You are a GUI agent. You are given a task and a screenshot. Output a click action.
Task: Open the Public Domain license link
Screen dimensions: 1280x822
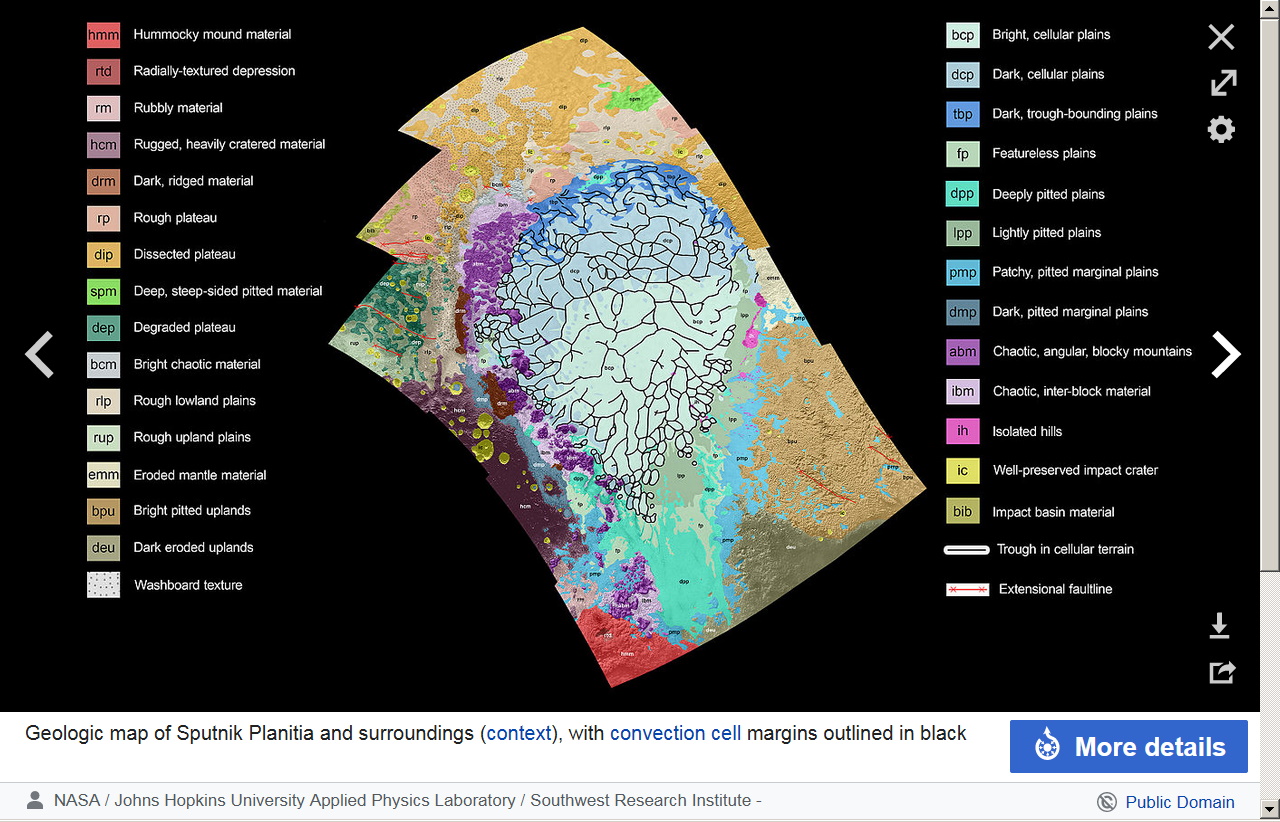[1180, 802]
